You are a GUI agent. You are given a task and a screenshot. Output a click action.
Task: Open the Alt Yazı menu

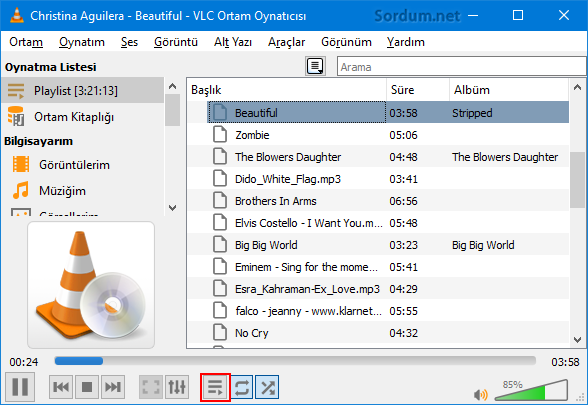point(233,42)
